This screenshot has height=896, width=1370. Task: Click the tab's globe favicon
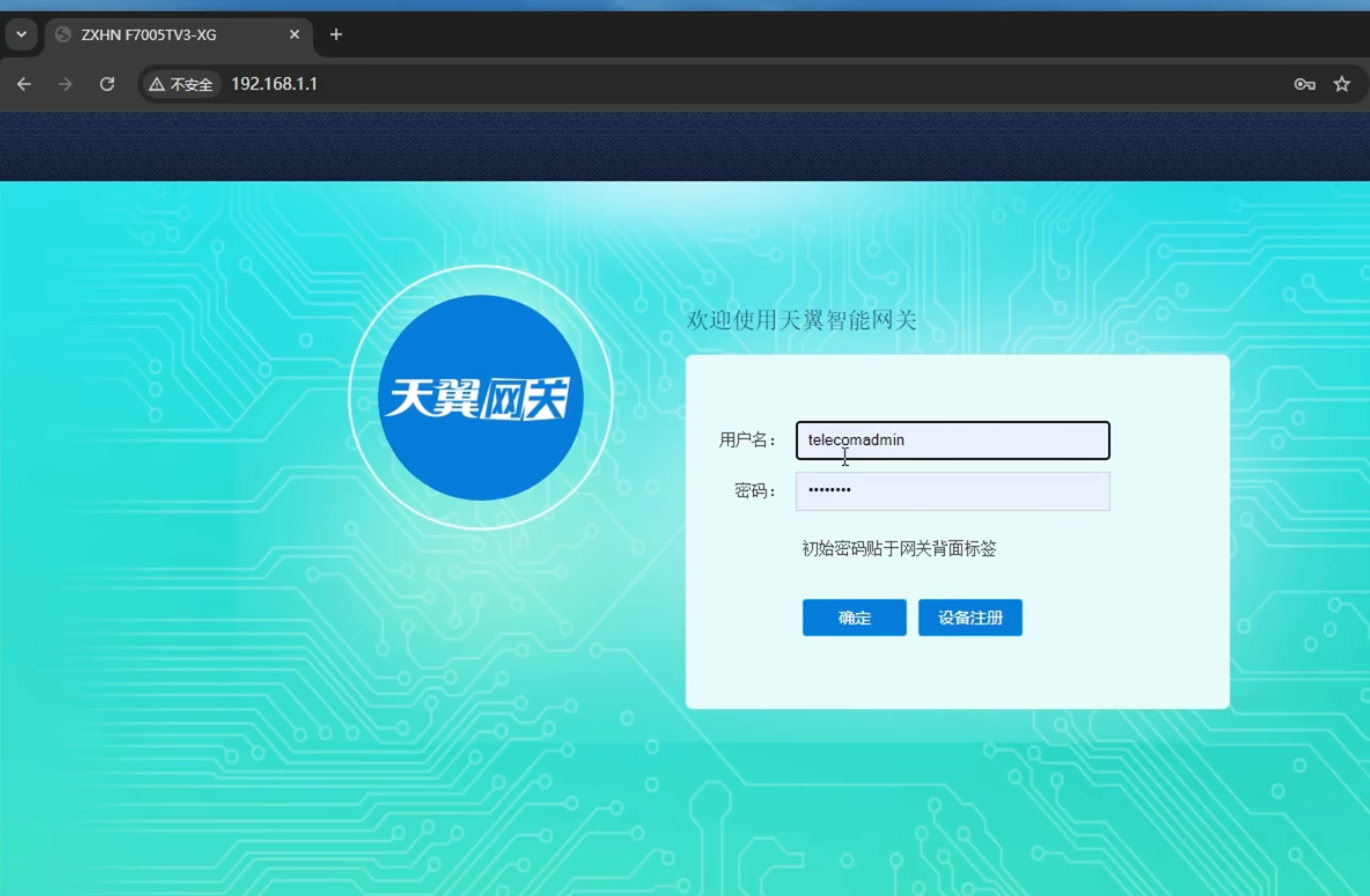pyautogui.click(x=63, y=34)
